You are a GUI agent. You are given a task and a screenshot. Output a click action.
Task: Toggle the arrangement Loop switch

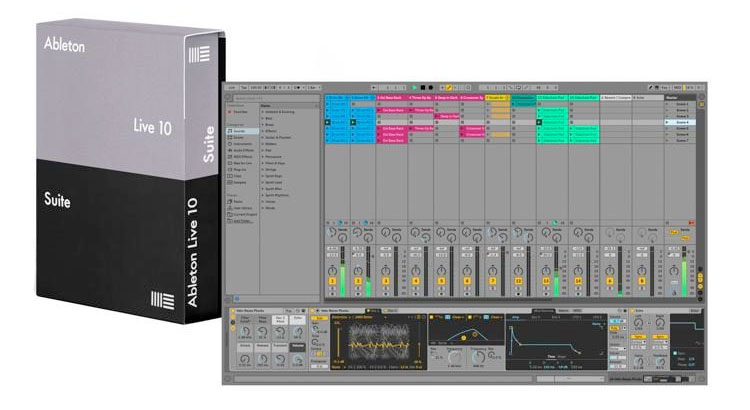coord(518,88)
